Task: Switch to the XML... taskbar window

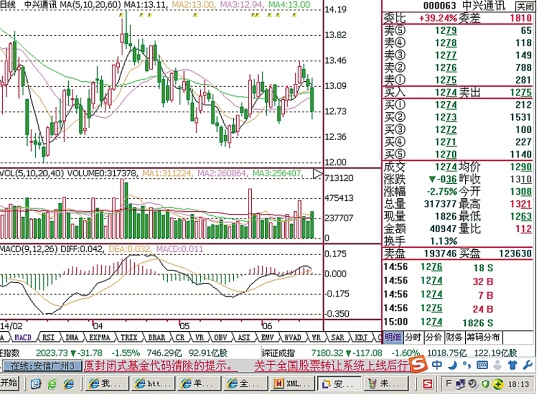Action: [291, 384]
